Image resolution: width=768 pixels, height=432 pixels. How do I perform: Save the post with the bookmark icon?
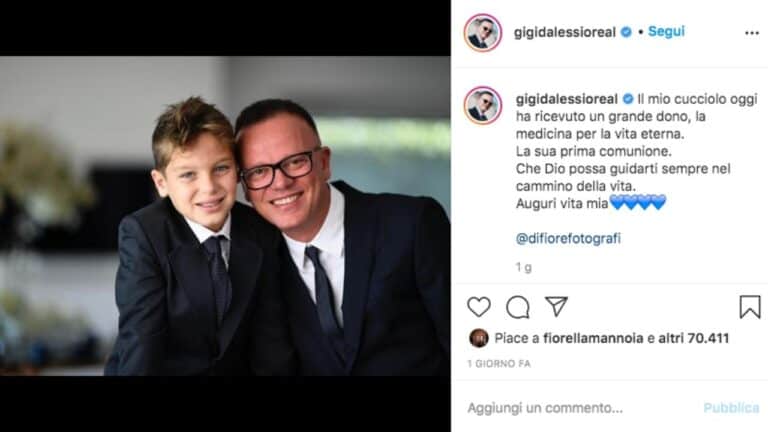point(750,307)
